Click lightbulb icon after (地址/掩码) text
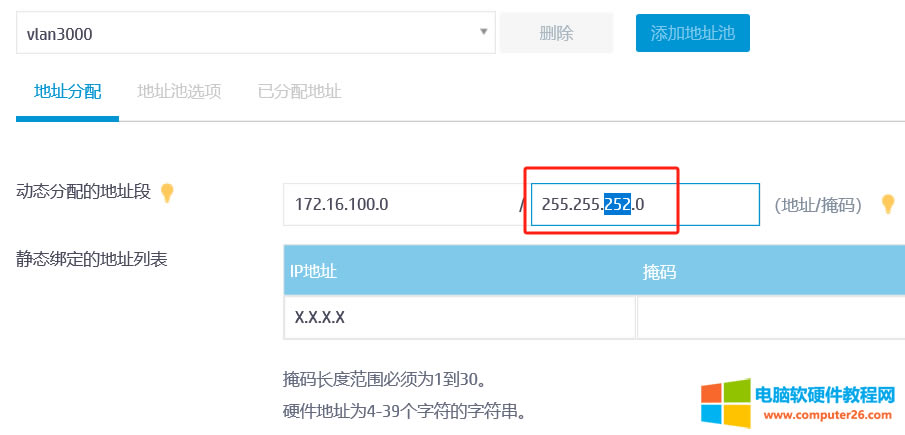The image size is (905, 435). click(x=886, y=204)
